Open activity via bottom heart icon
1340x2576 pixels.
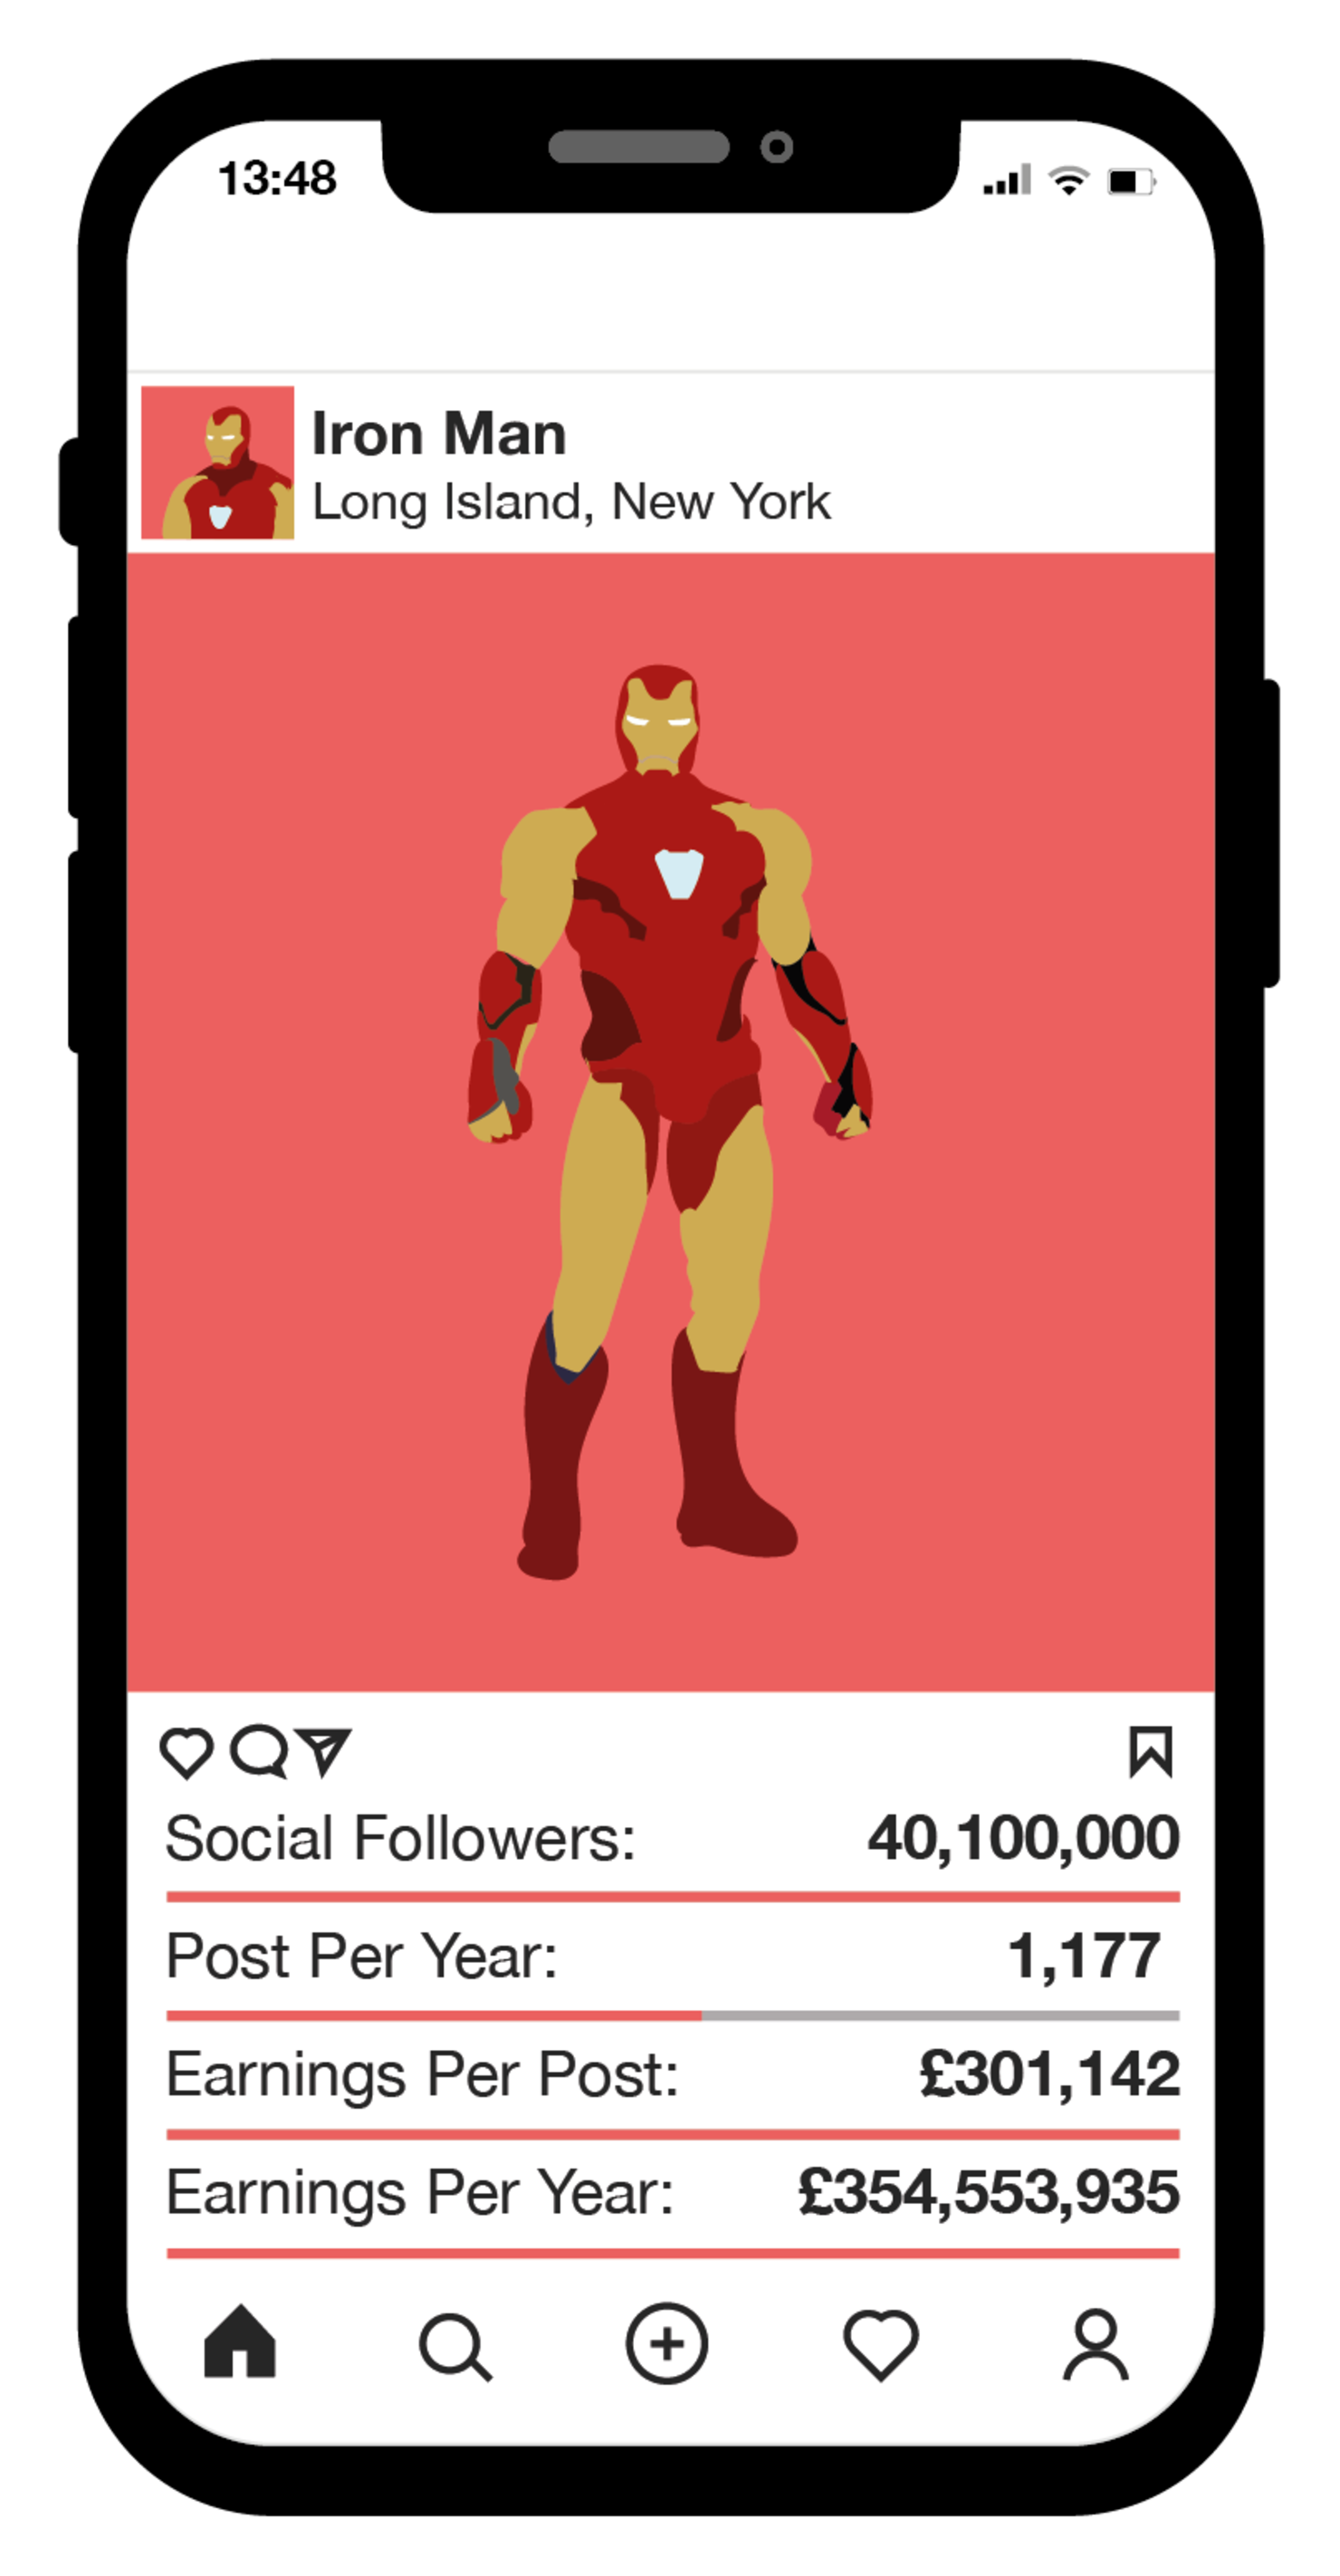(x=881, y=2344)
